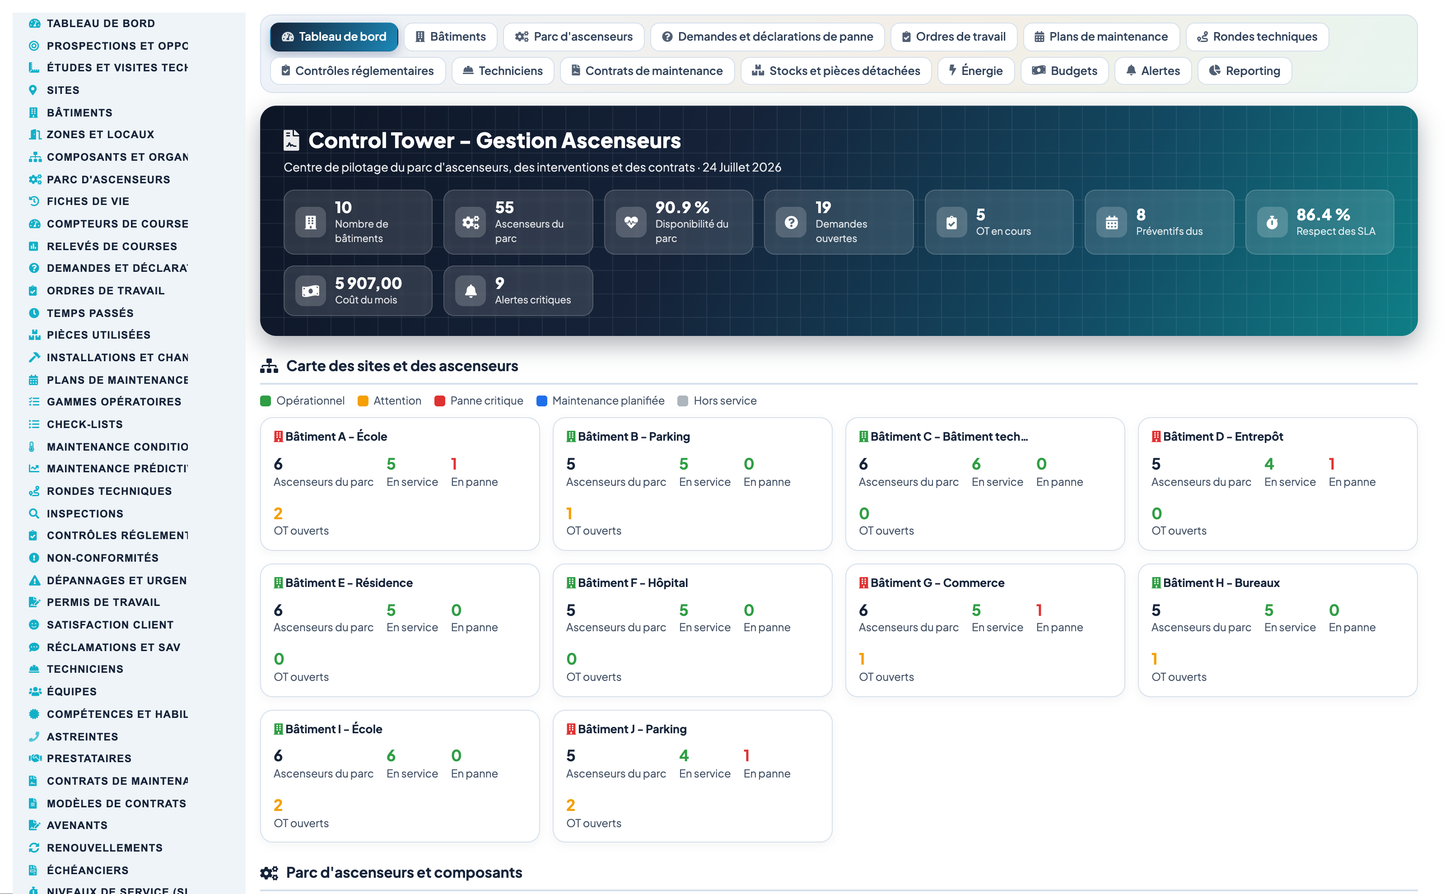Click the Astreintes phone icon in sidebar
1445x894 pixels.
(34, 736)
